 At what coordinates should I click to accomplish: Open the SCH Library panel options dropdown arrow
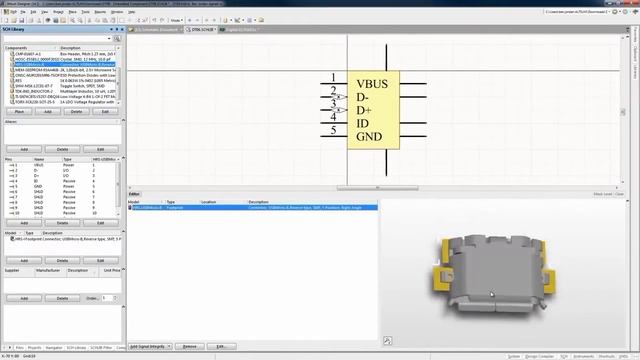click(x=111, y=29)
